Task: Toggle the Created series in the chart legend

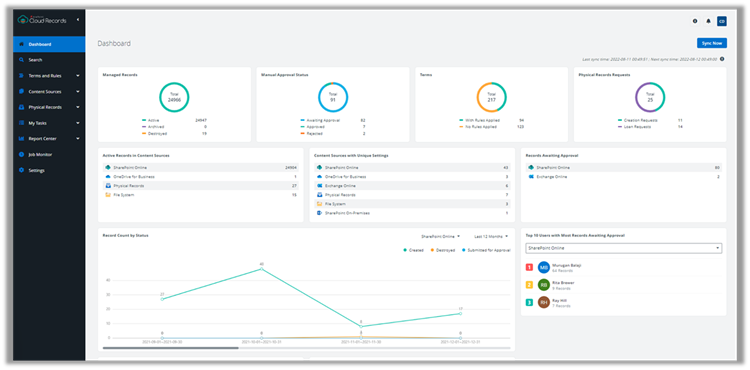Action: [x=413, y=250]
